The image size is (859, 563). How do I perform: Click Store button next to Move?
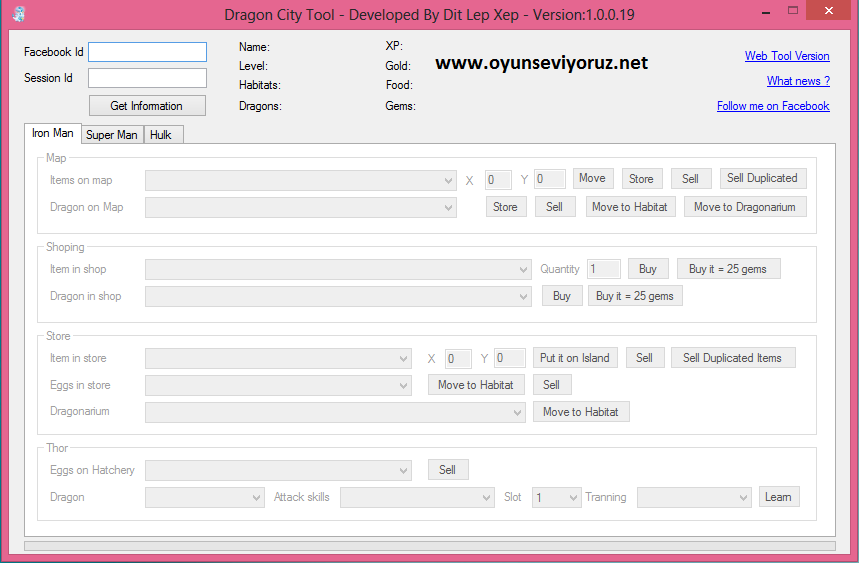pos(642,179)
